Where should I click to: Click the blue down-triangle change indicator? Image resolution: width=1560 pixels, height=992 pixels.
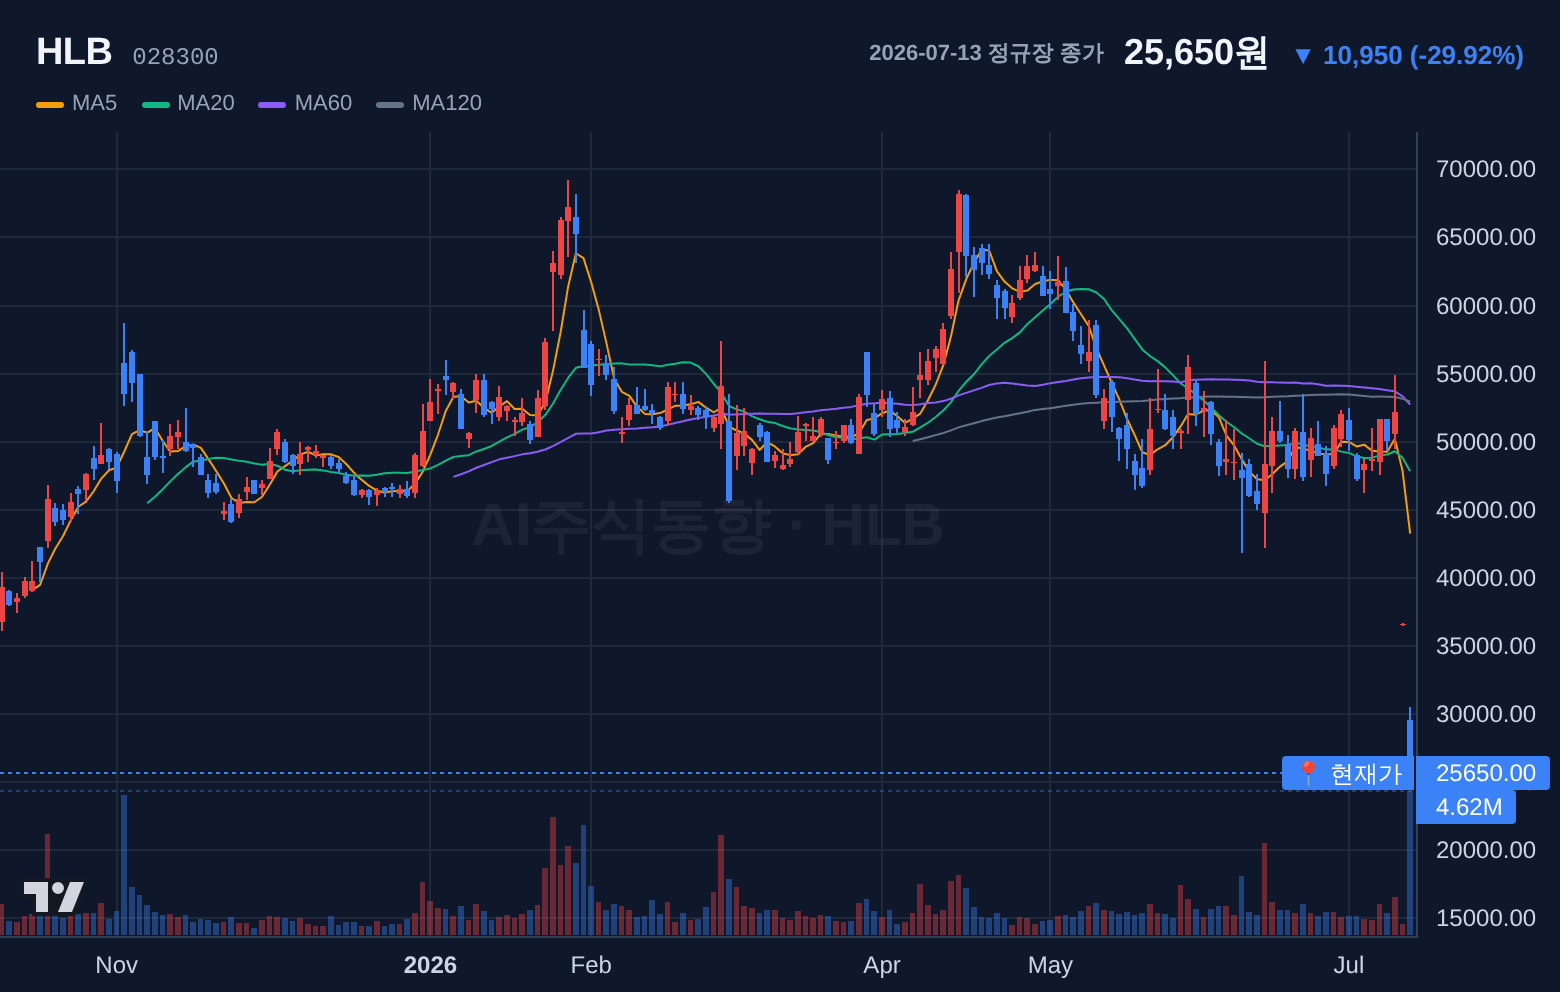pos(1302,56)
